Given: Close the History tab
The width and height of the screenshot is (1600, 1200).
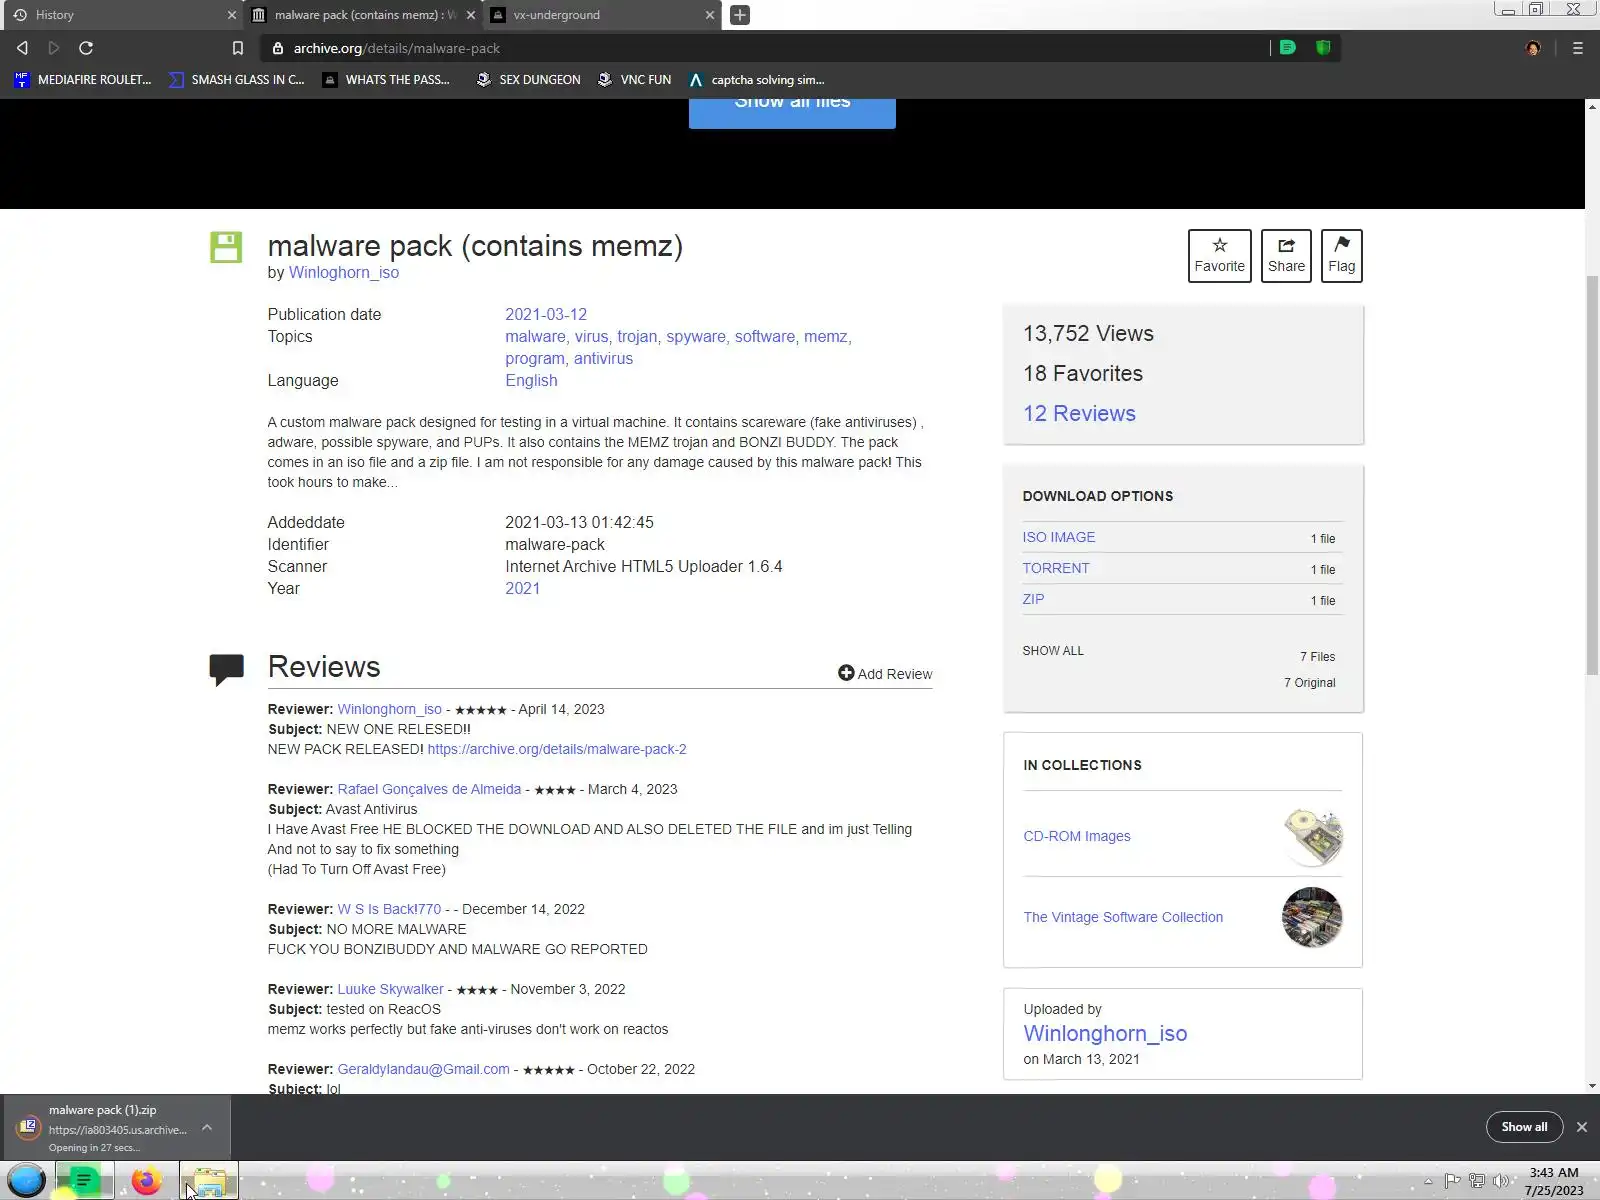Looking at the screenshot, I should point(232,15).
